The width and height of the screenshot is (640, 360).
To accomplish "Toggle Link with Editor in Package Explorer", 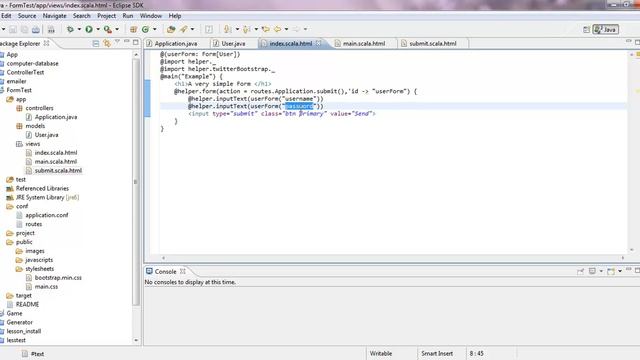I will pos(107,43).
